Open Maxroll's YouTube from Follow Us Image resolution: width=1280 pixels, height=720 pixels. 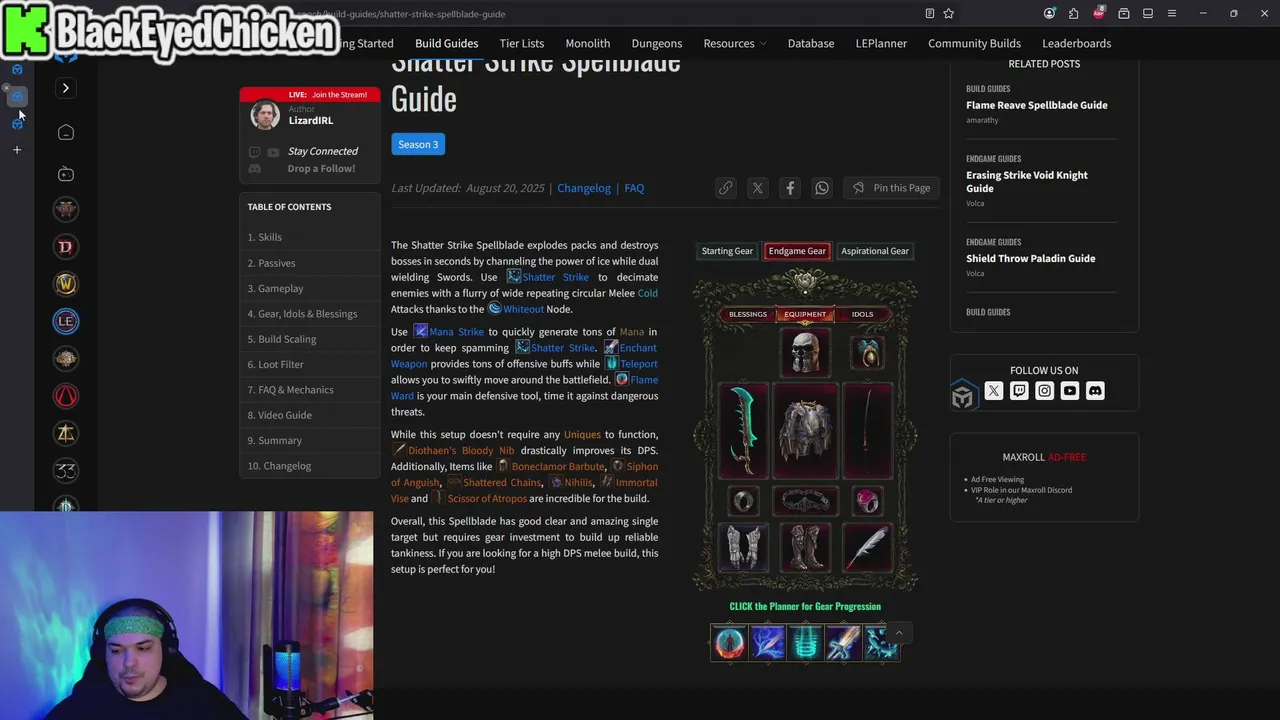coord(1070,391)
